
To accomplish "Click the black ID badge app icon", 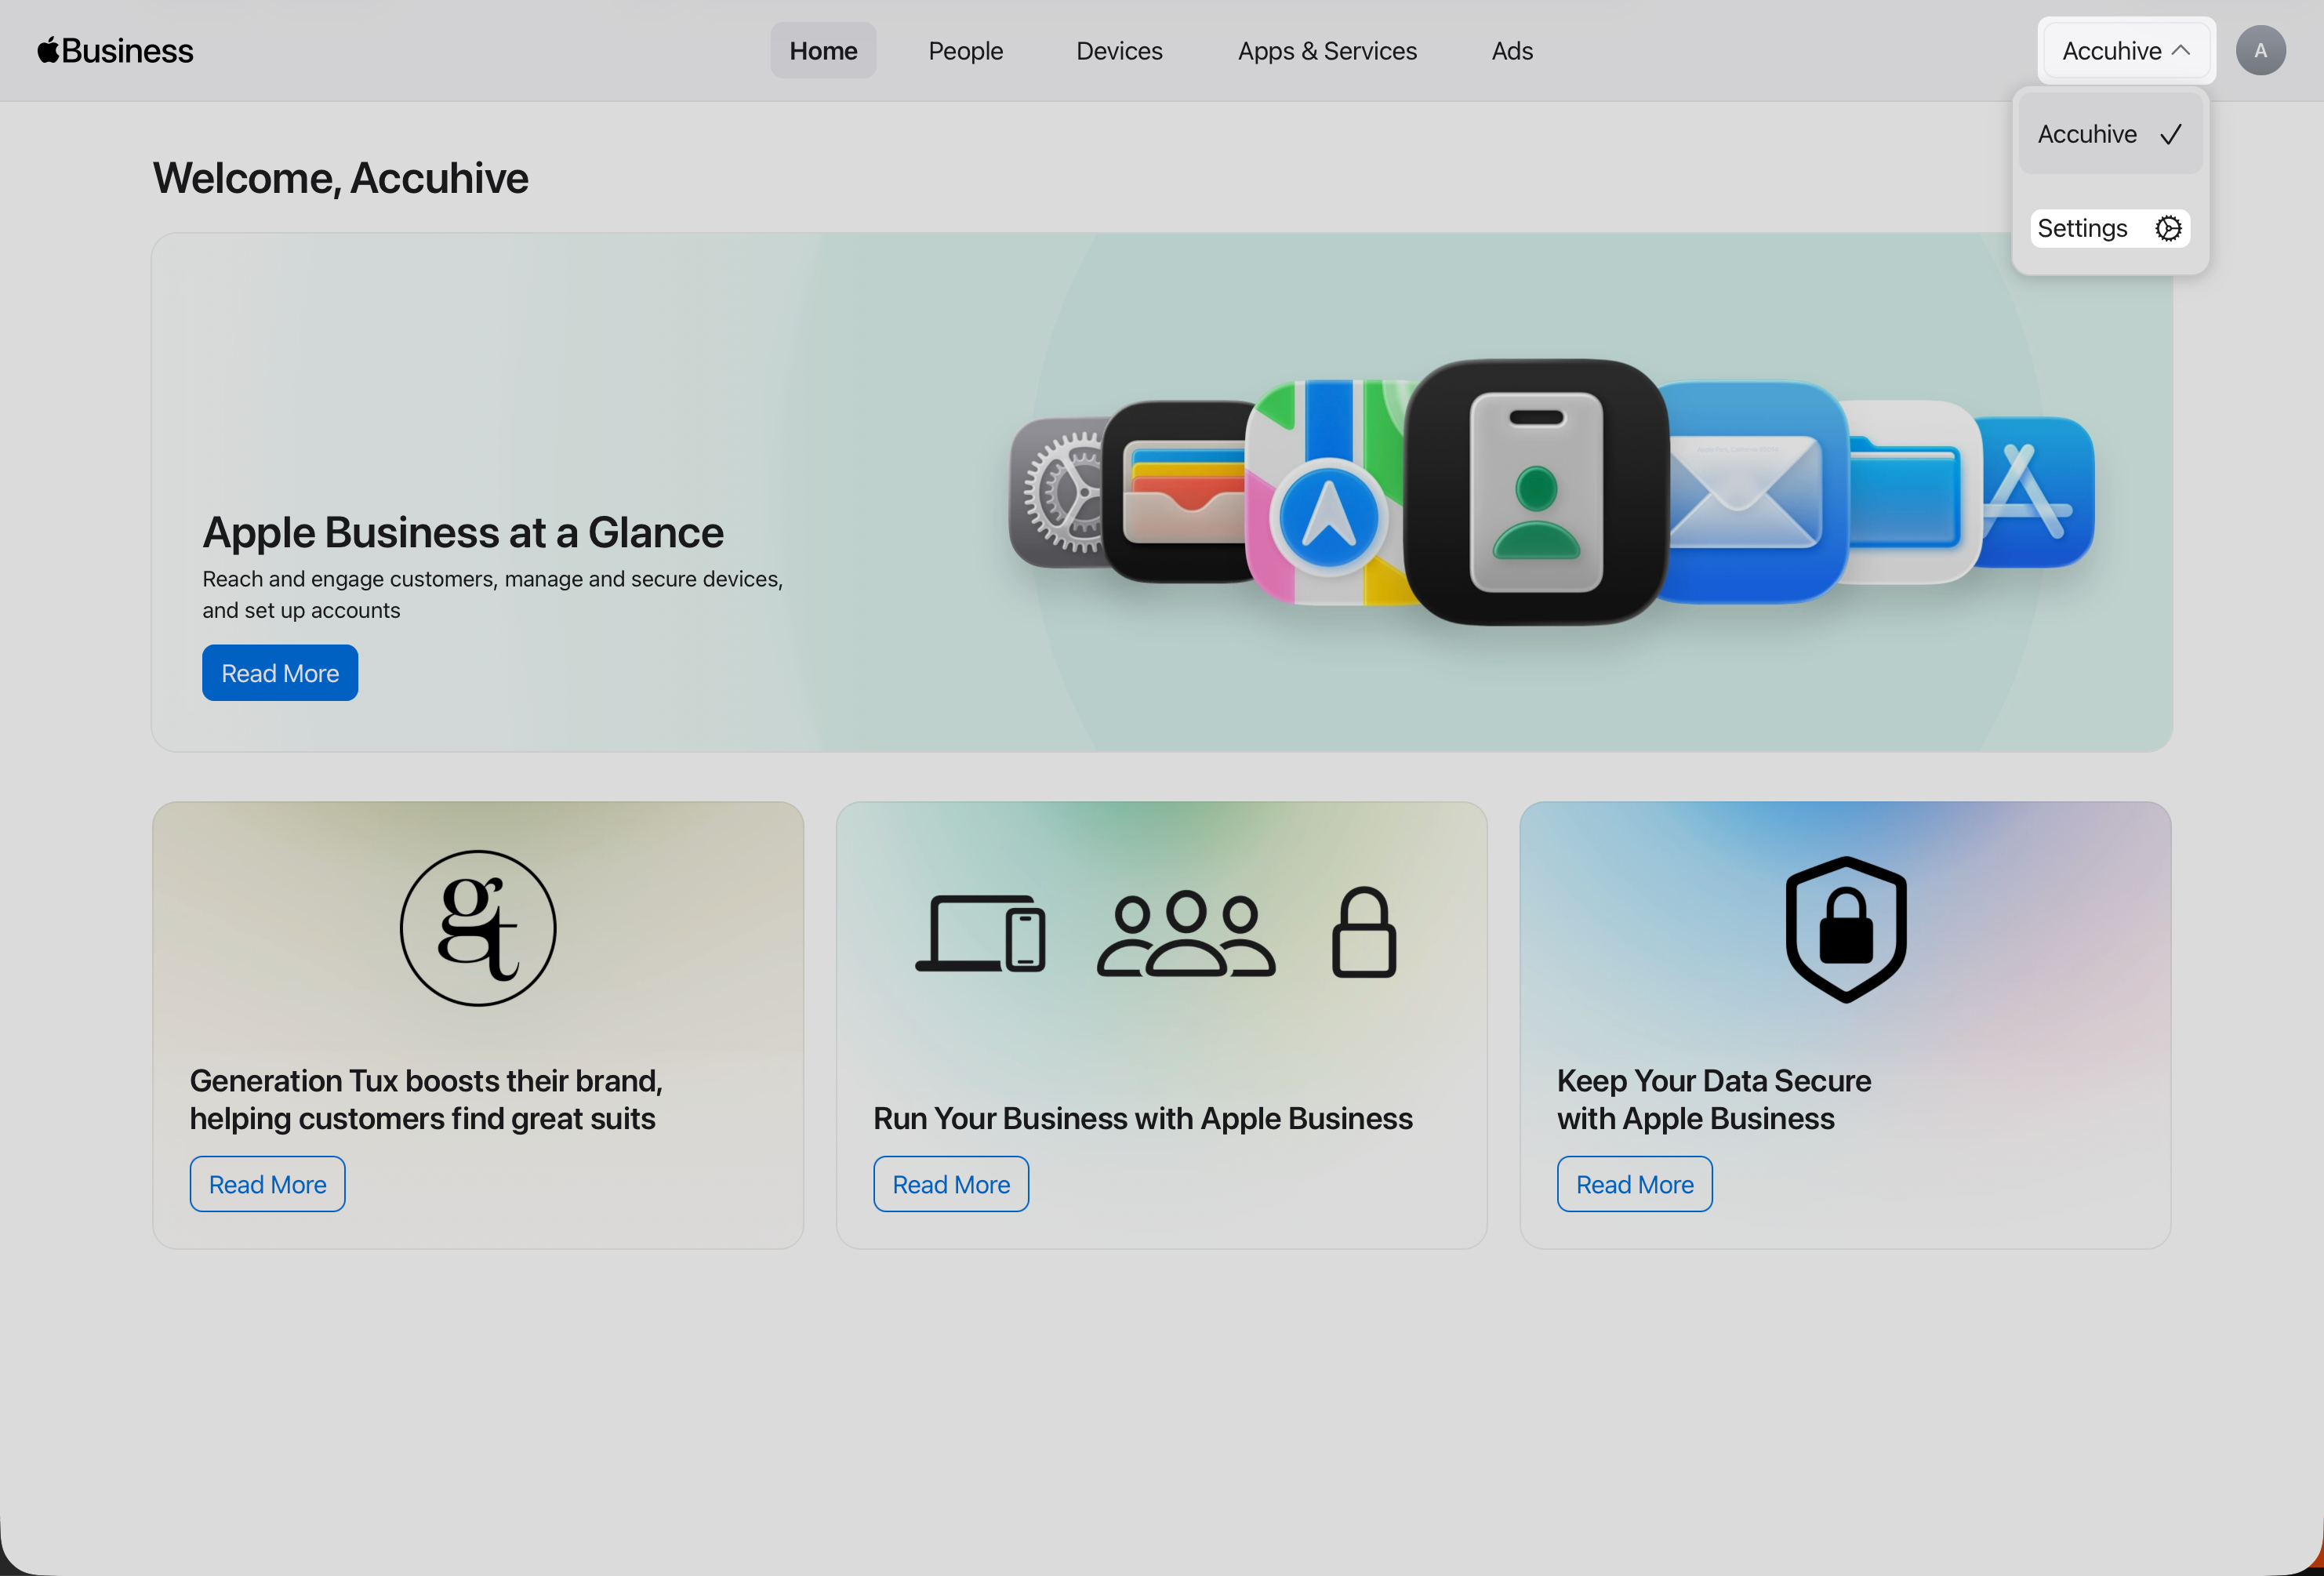I will click(x=1536, y=492).
